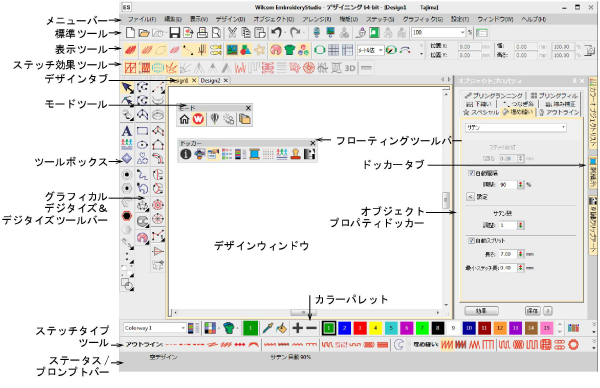Select the black hexagon shape tool
600x388 pixels.
click(x=127, y=216)
